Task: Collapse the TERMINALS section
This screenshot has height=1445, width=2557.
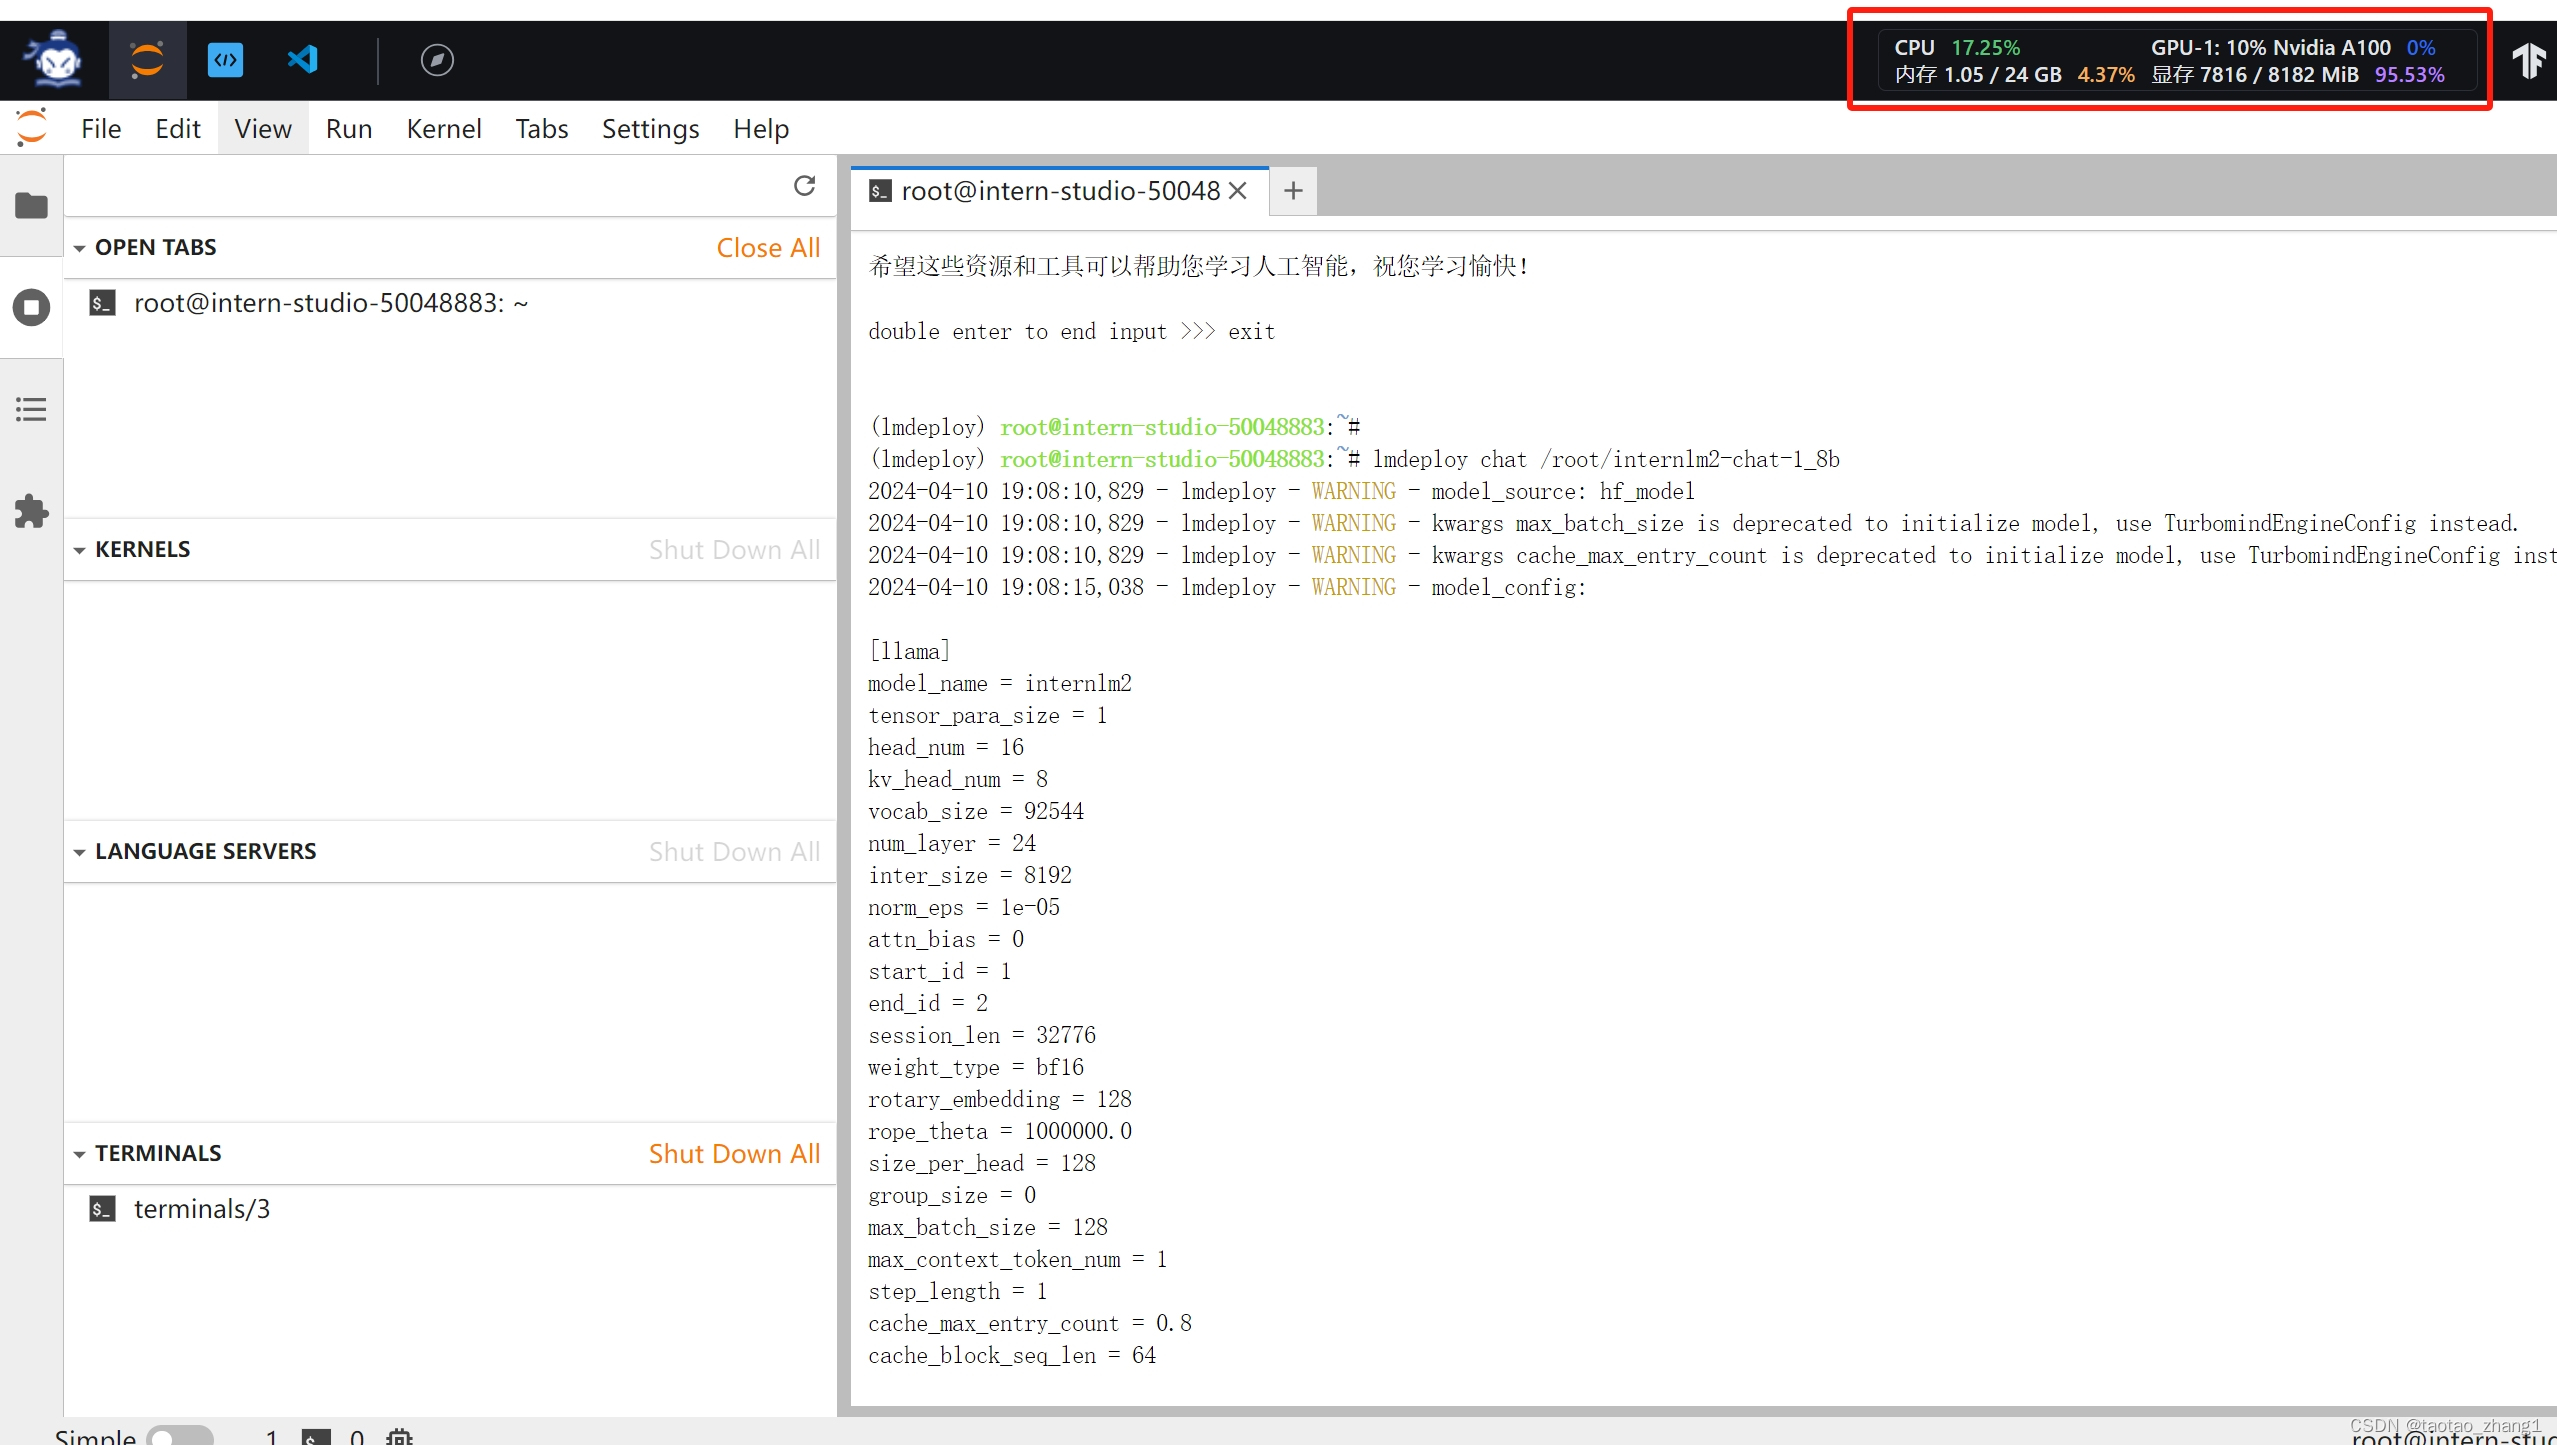Action: (80, 1153)
